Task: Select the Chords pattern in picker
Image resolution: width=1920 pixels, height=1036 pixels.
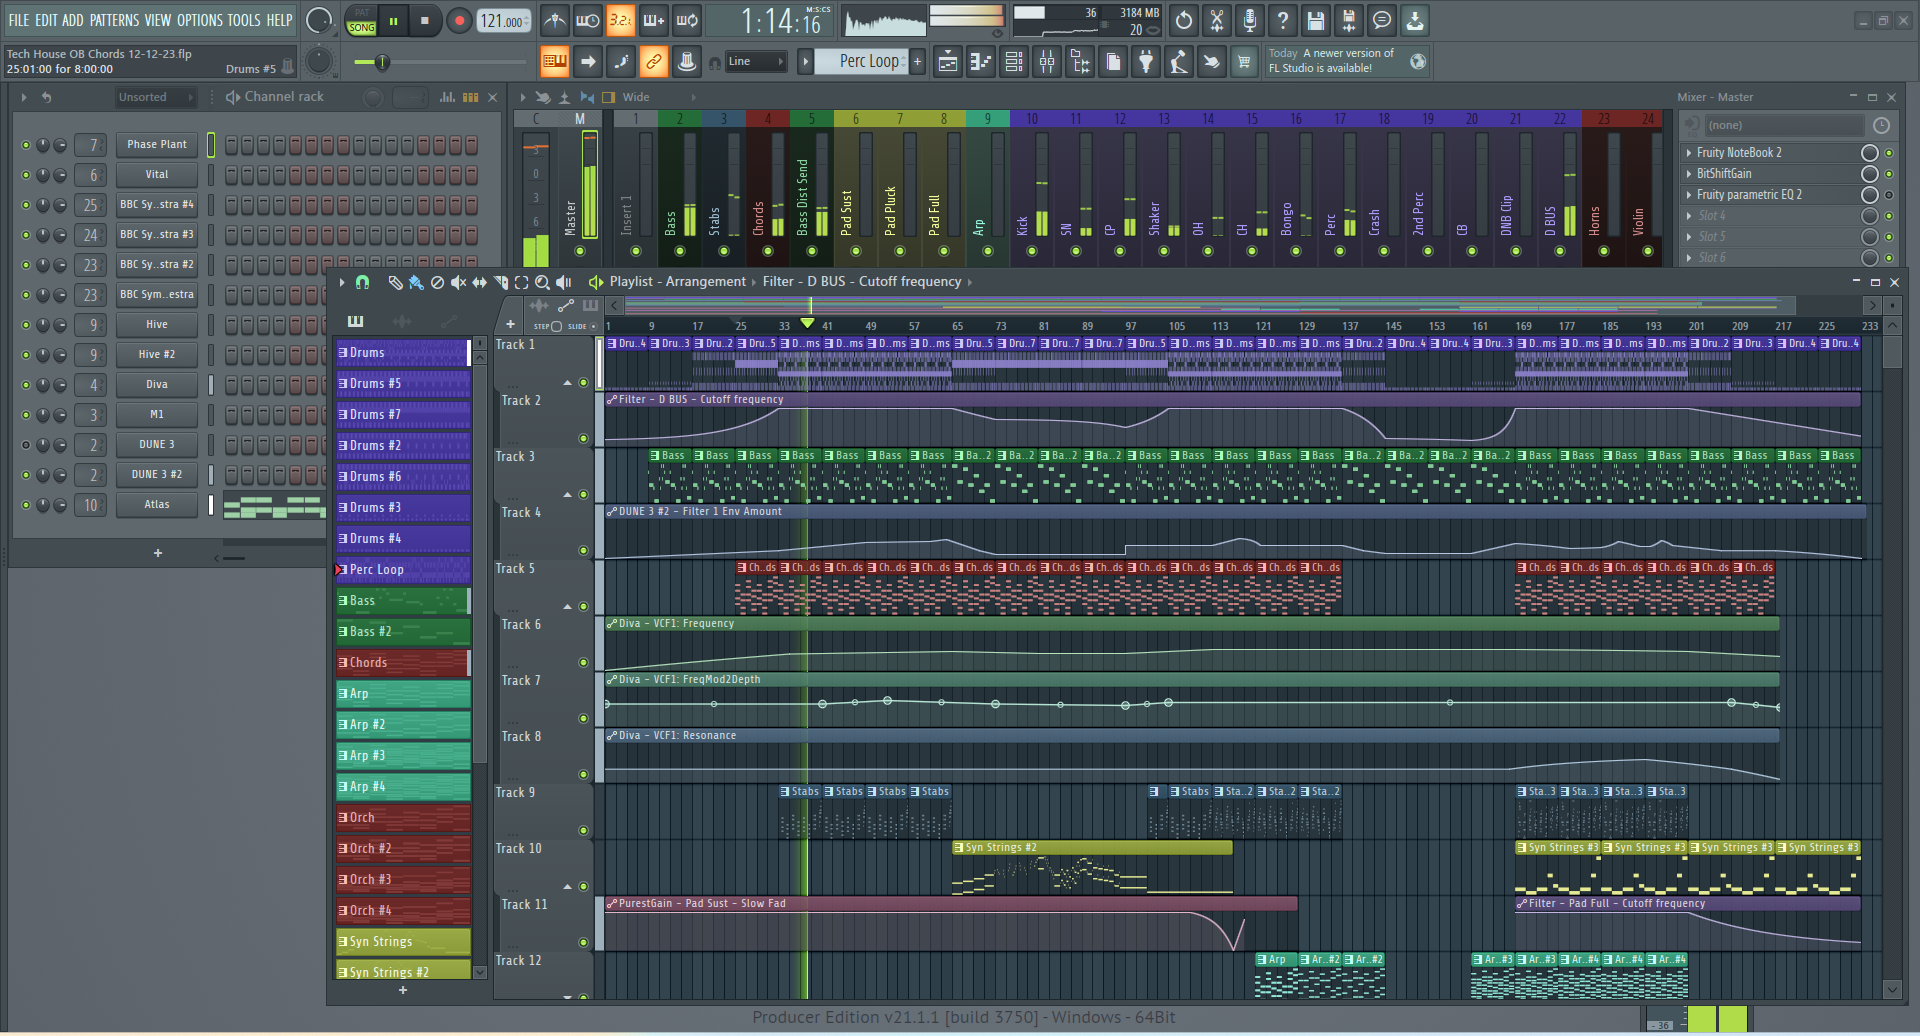Action: [x=403, y=663]
